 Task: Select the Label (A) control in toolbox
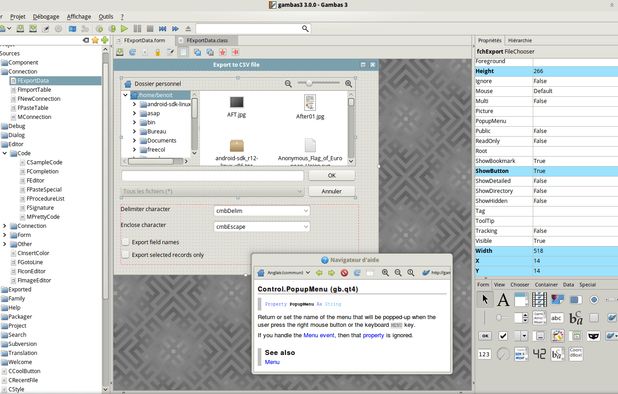(x=503, y=300)
